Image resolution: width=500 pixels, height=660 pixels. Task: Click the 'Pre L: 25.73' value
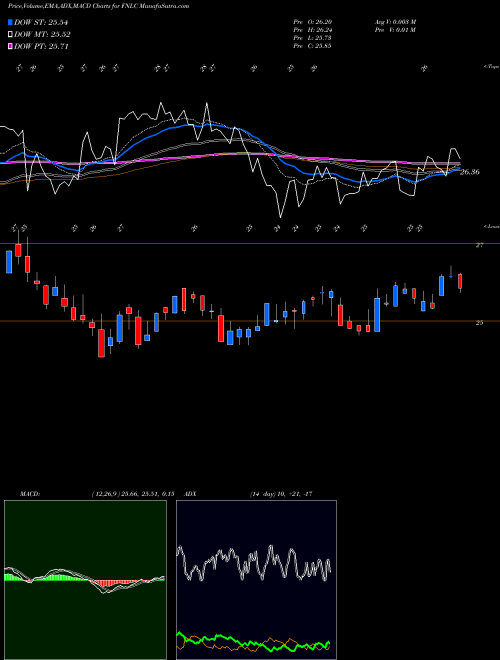click(312, 38)
